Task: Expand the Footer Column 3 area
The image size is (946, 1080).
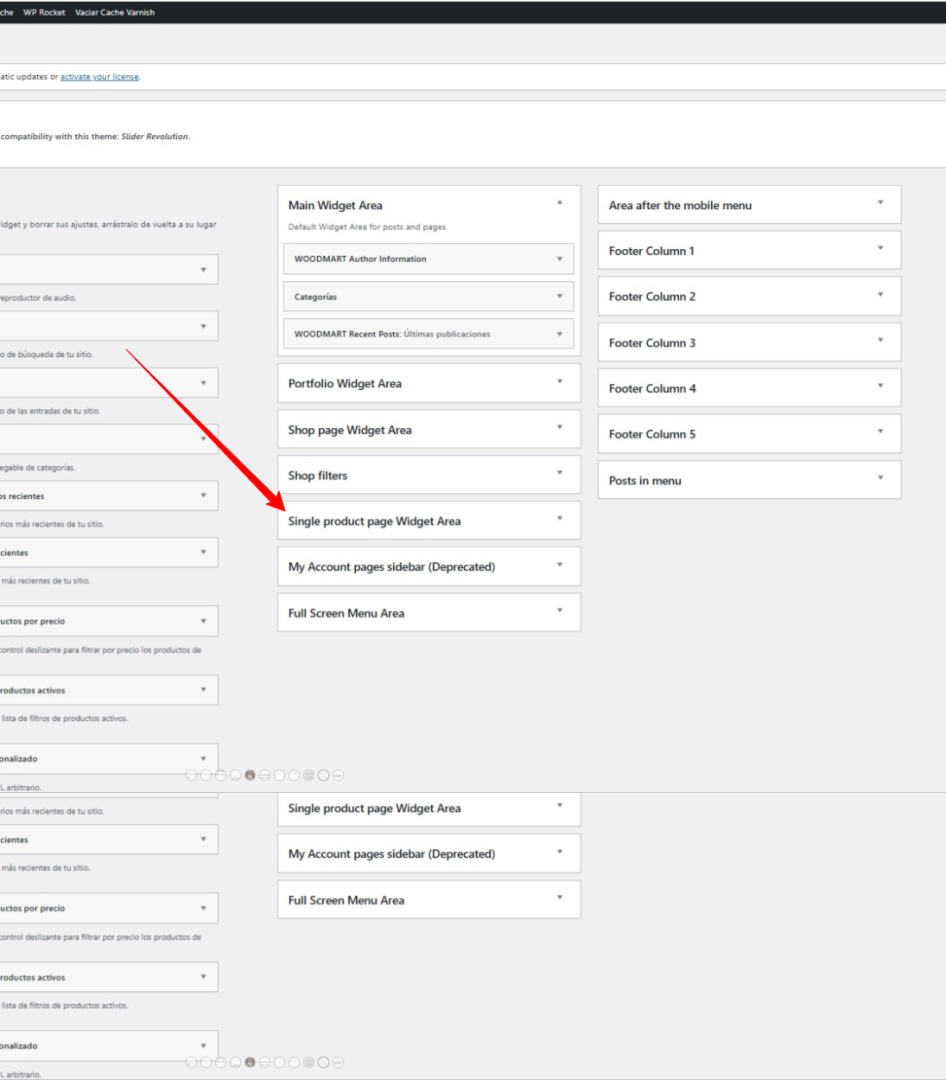Action: (880, 341)
